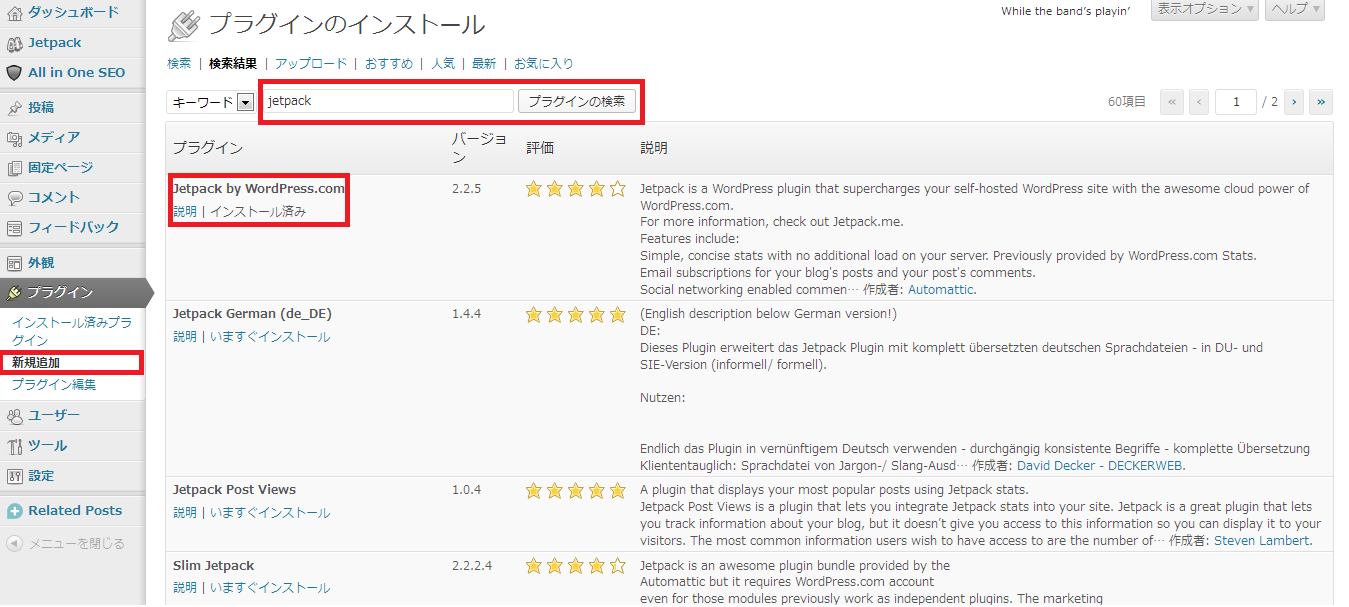Click the 設定 settings menu label
Viewport: 1349px width, 607px height.
tap(41, 476)
